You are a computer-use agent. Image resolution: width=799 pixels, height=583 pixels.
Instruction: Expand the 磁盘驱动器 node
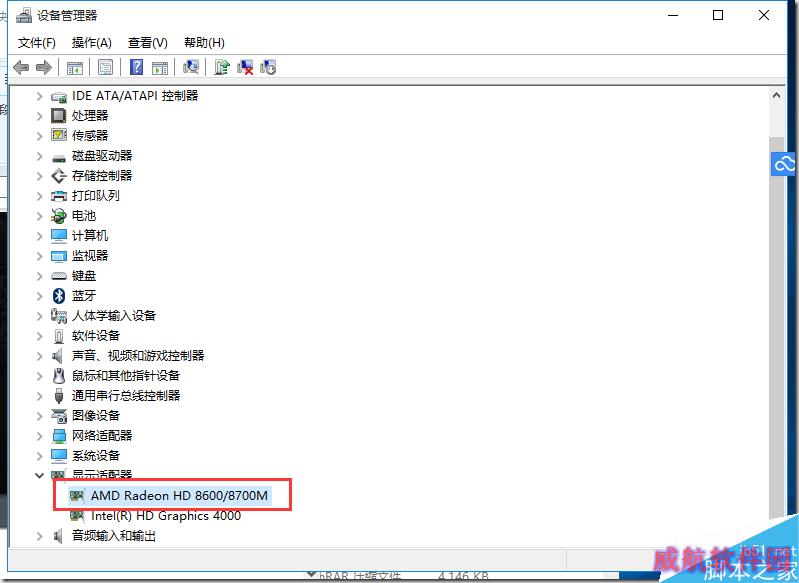[39, 156]
